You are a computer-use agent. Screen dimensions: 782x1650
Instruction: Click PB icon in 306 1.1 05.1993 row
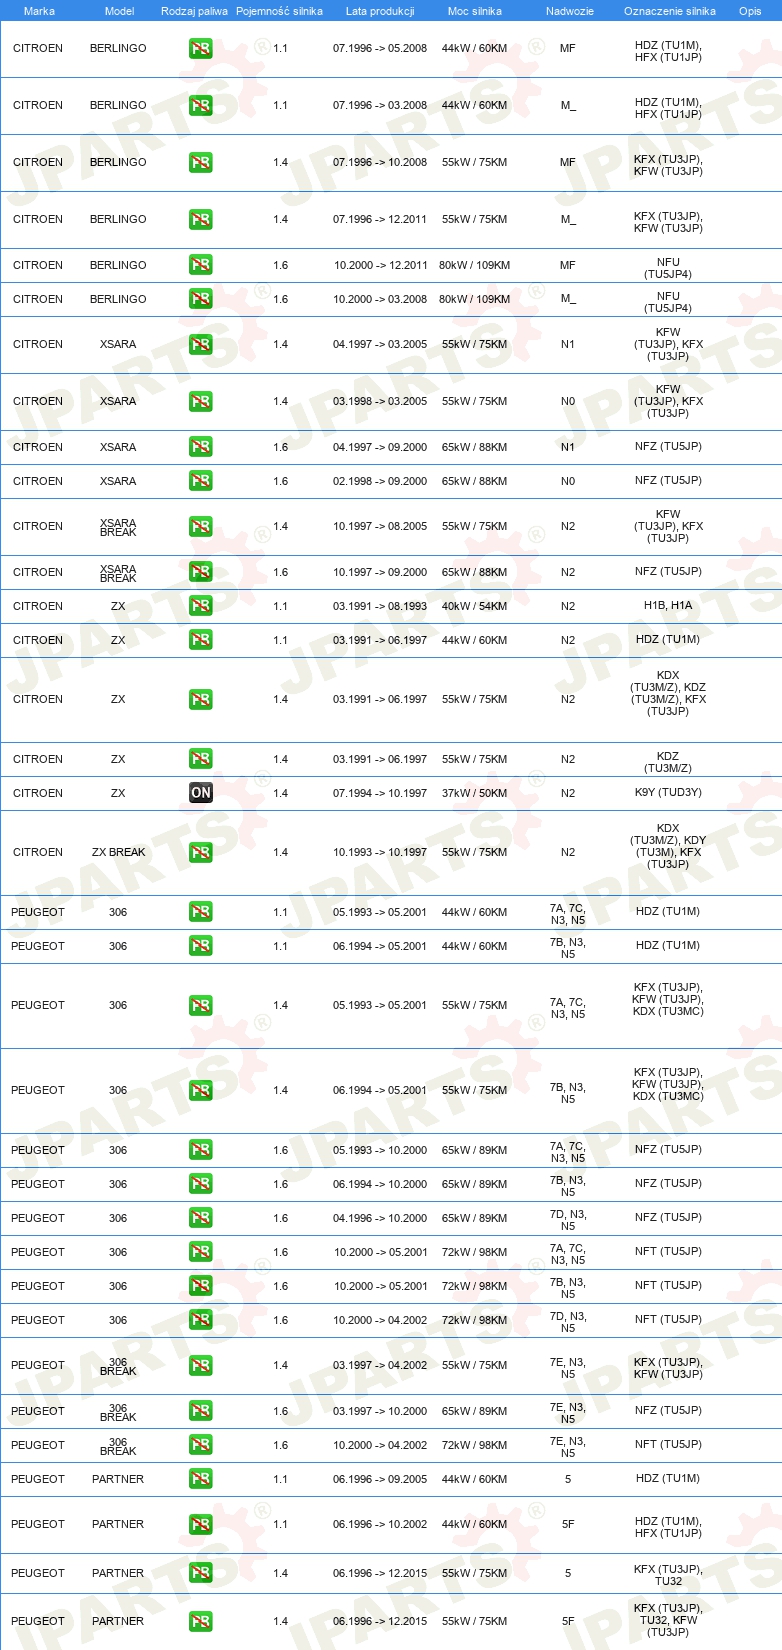tap(201, 912)
